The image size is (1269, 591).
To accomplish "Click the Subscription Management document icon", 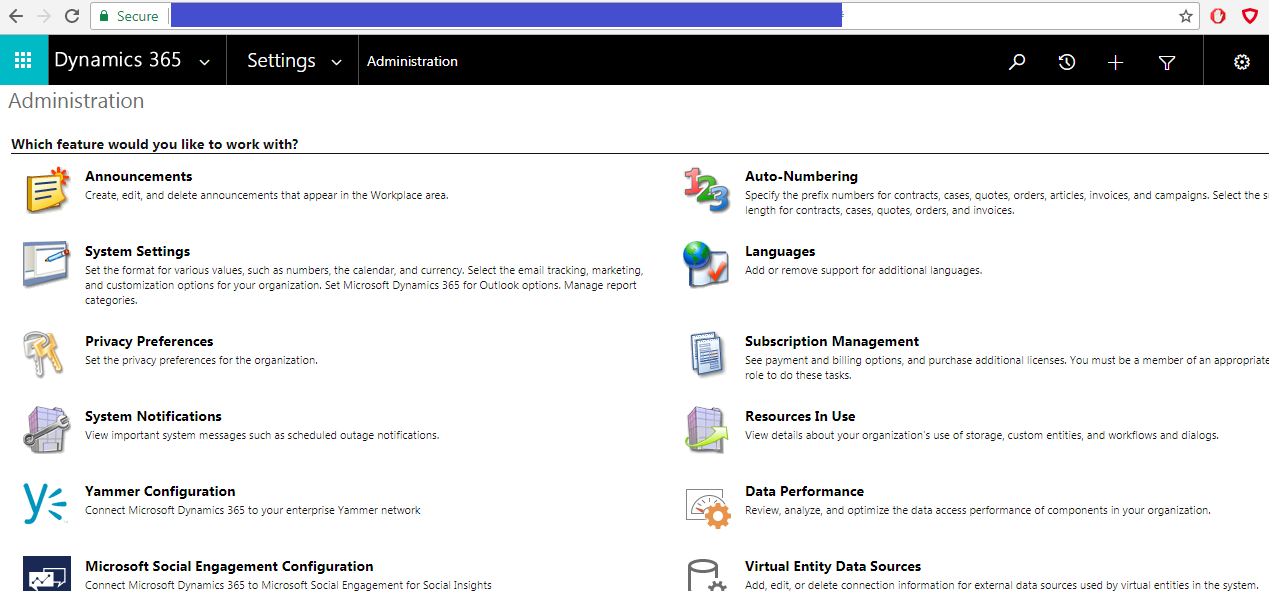I will pos(705,354).
